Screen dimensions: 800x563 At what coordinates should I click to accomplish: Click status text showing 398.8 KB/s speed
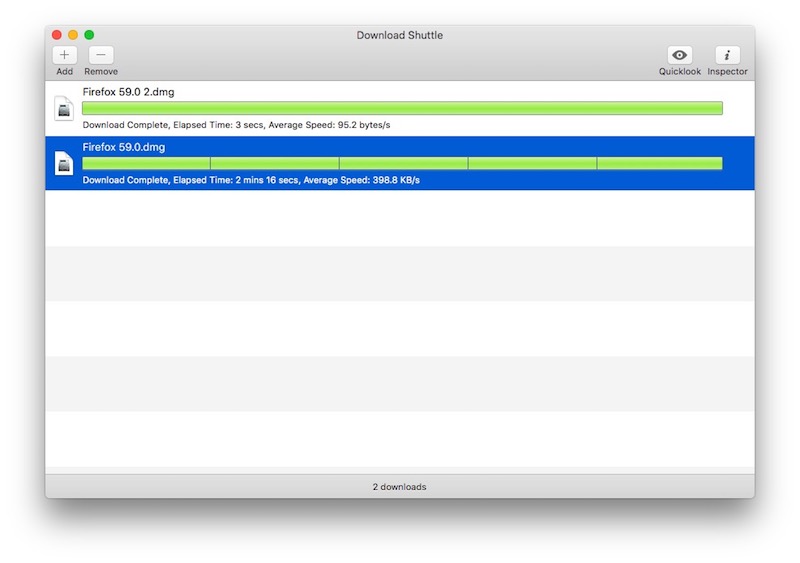[251, 180]
